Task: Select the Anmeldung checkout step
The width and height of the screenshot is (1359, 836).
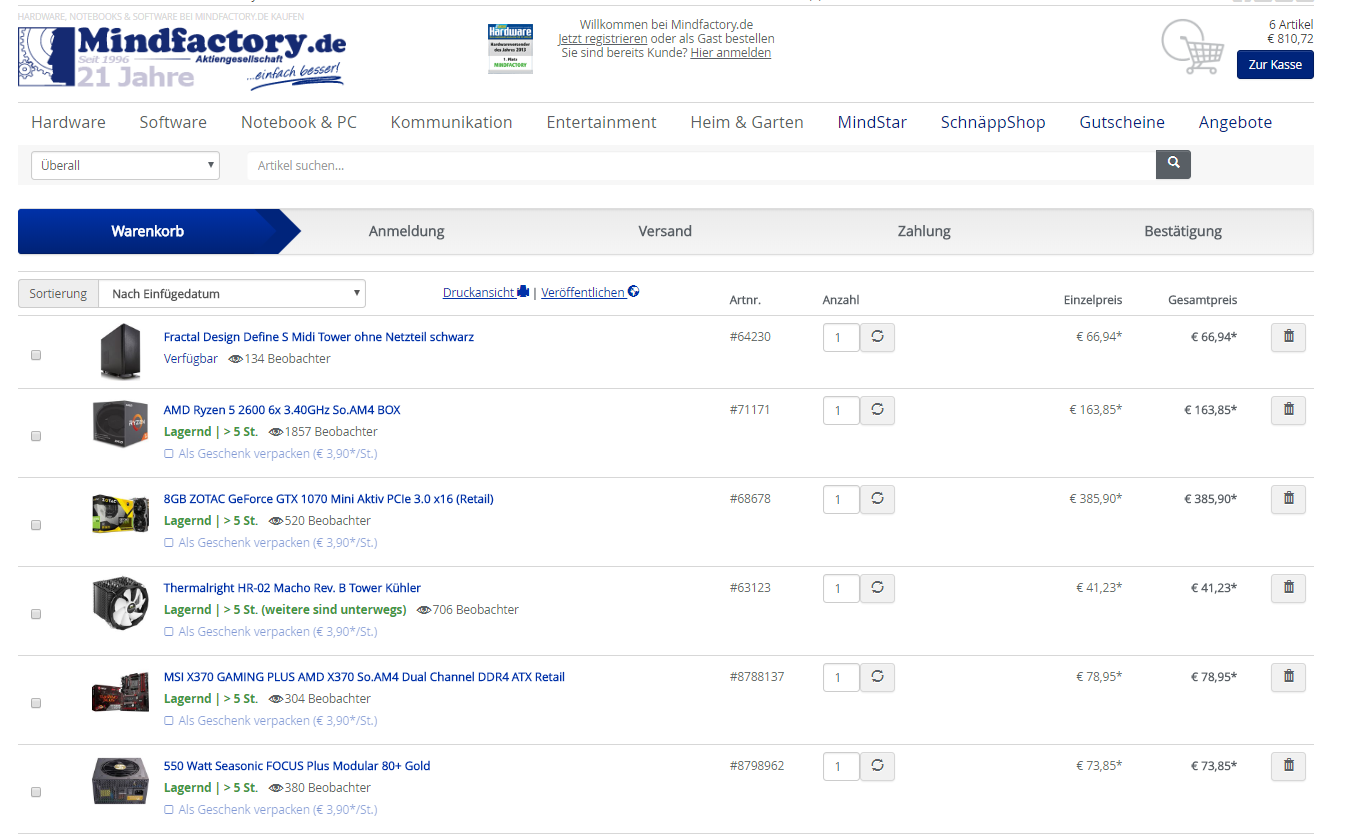Action: [x=406, y=231]
